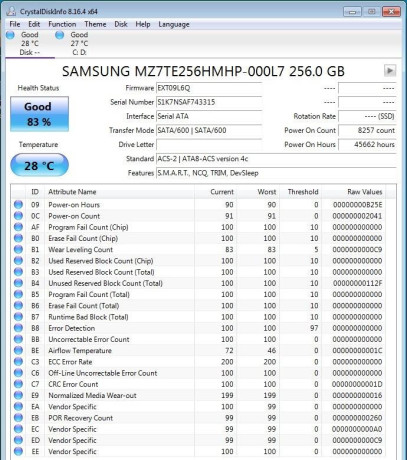The image size is (407, 460).
Task: Select raw value 00000000112F
Action: pyautogui.click(x=357, y=283)
